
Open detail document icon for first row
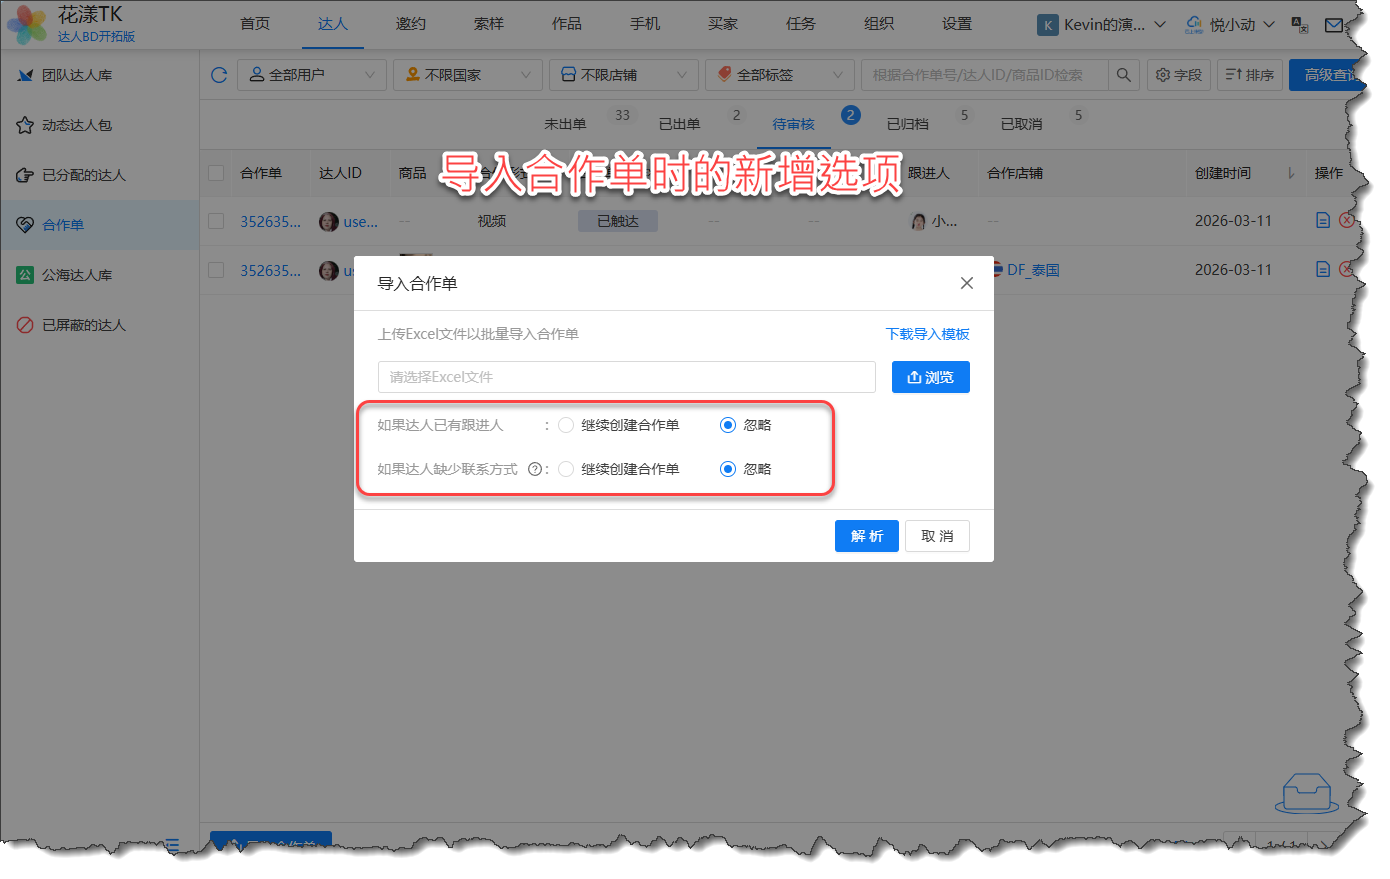[x=1322, y=220]
